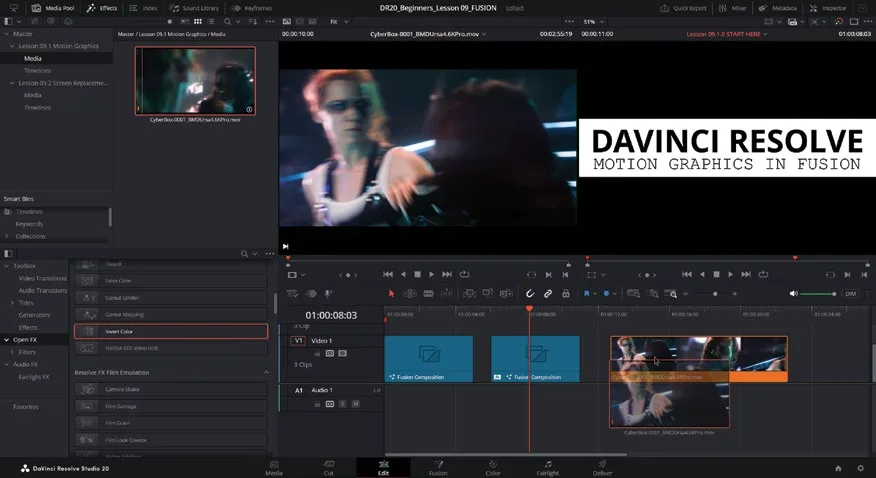This screenshot has height=478, width=876.
Task: Click the voiceover microphone icon
Action: point(328,294)
